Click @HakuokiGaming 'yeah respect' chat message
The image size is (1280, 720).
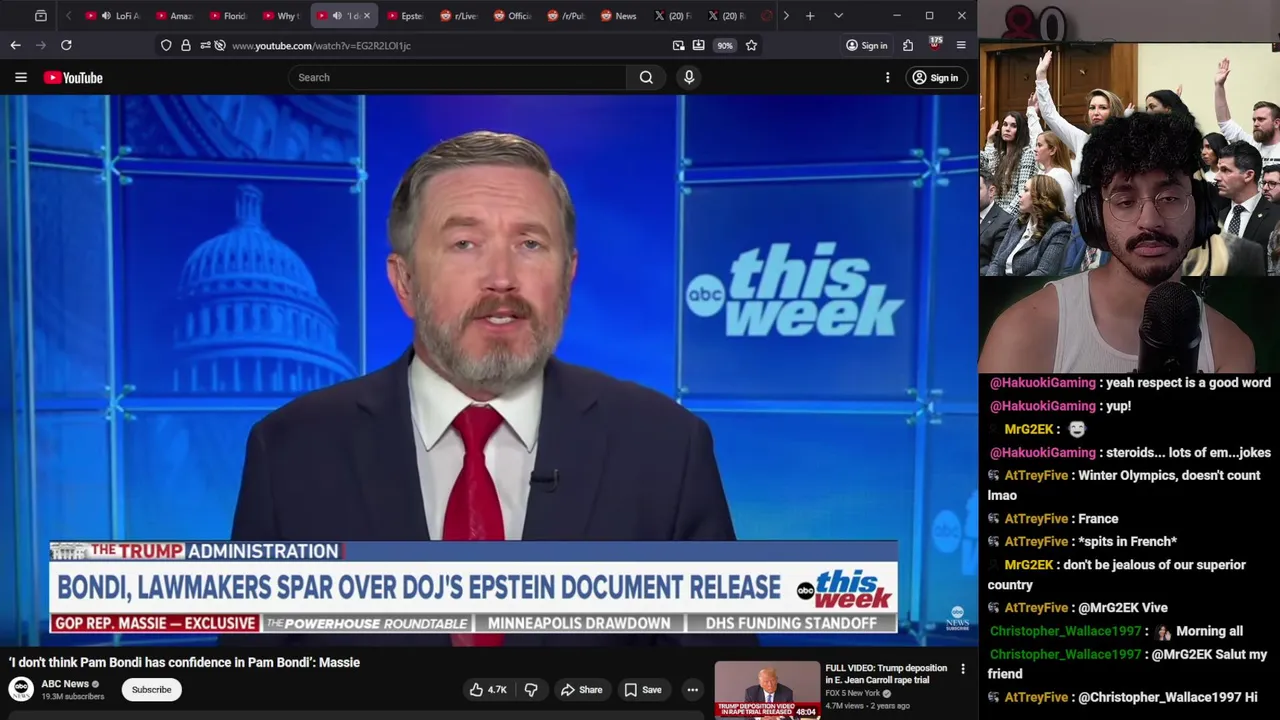pyautogui.click(x=1130, y=383)
